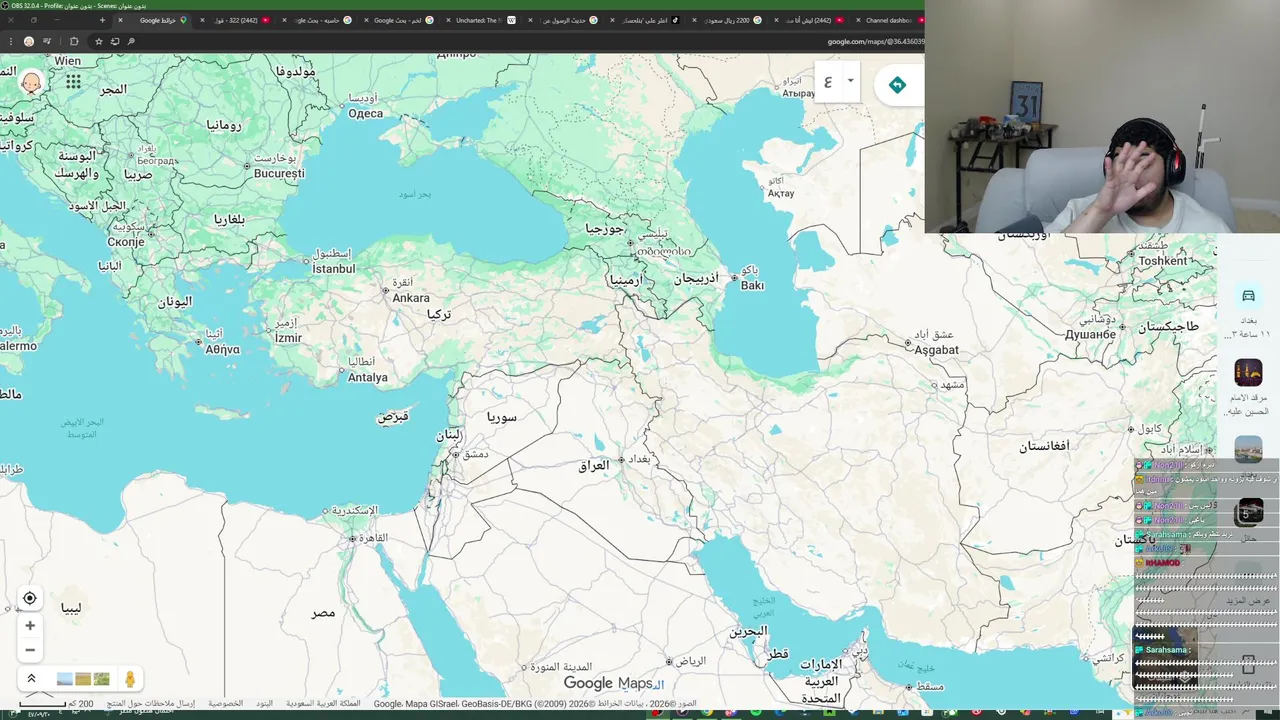The height and width of the screenshot is (720, 1280).
Task: Show my current location on the map
Action: tap(30, 599)
